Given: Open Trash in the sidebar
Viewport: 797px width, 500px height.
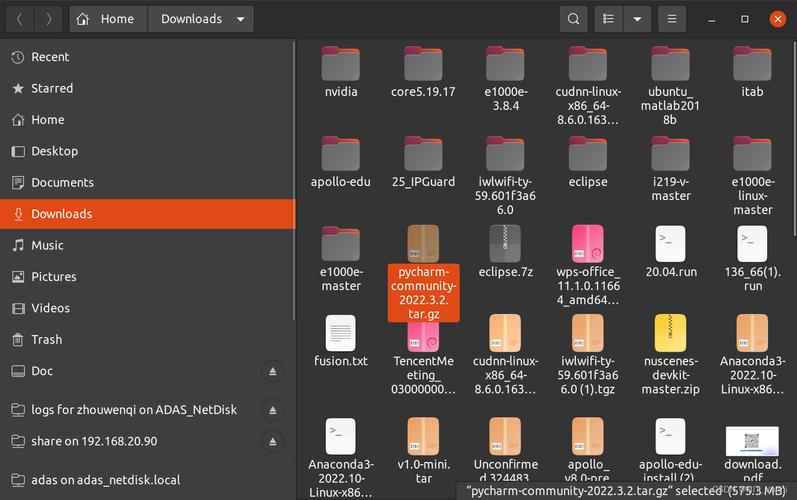Looking at the screenshot, I should click(147, 339).
